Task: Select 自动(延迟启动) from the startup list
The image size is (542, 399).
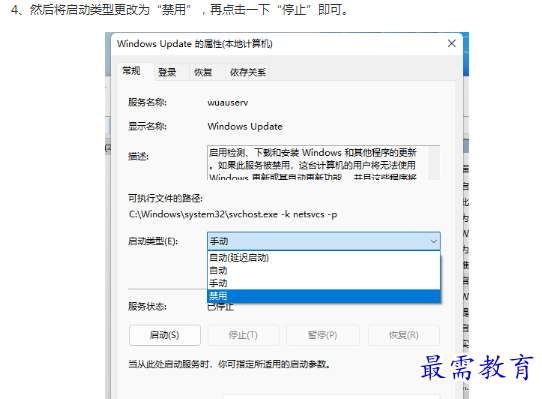Action: [x=324, y=258]
